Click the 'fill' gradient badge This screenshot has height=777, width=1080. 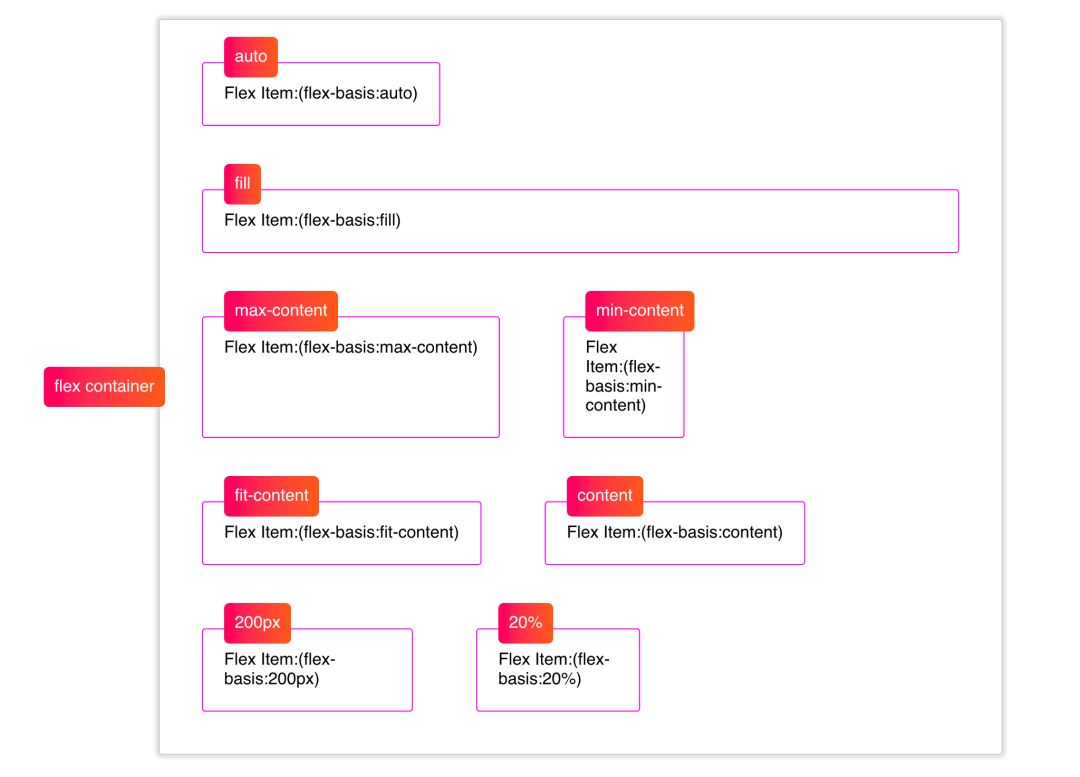(242, 184)
